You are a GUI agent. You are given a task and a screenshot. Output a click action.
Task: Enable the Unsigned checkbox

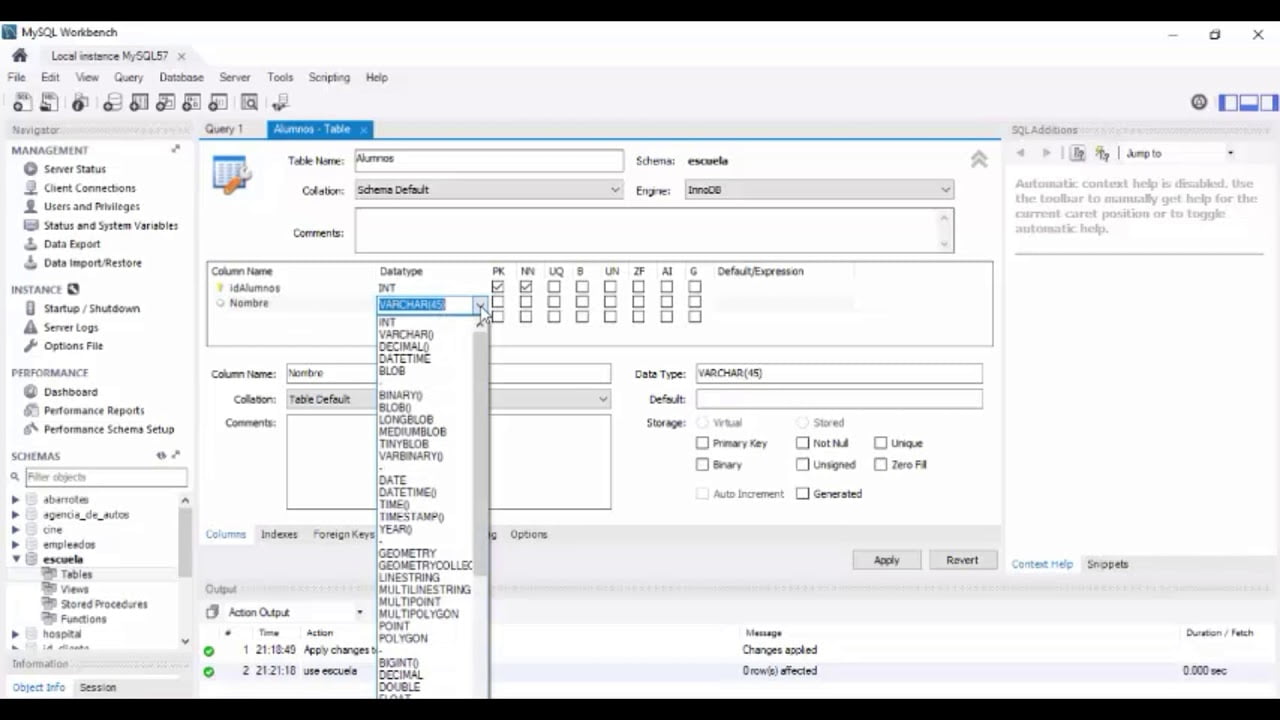[x=802, y=465]
